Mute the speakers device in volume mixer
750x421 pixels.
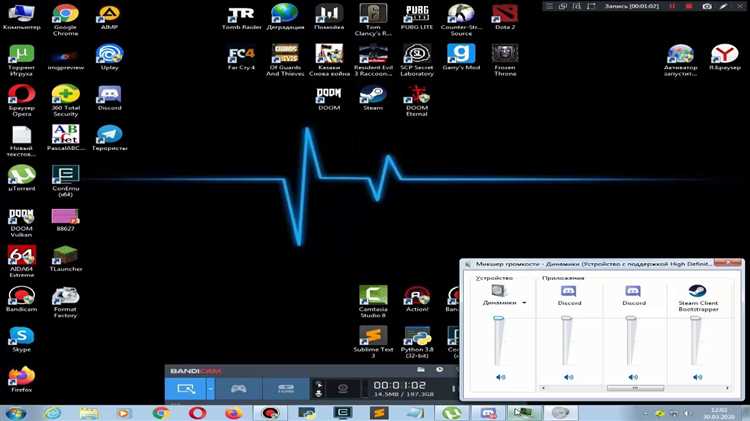(500, 377)
